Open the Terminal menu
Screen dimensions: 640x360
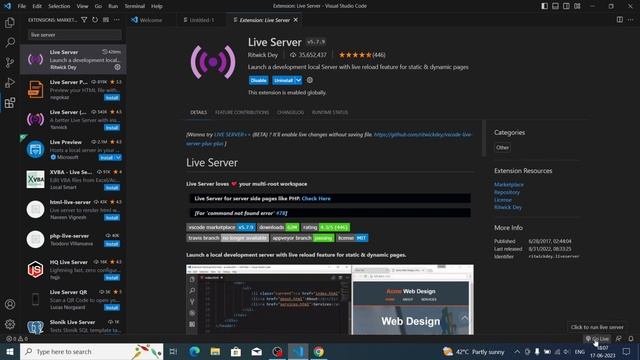coord(135,6)
